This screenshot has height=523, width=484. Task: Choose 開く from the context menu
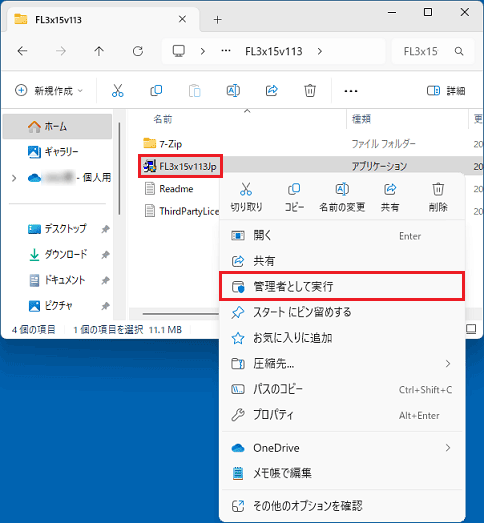pyautogui.click(x=342, y=236)
